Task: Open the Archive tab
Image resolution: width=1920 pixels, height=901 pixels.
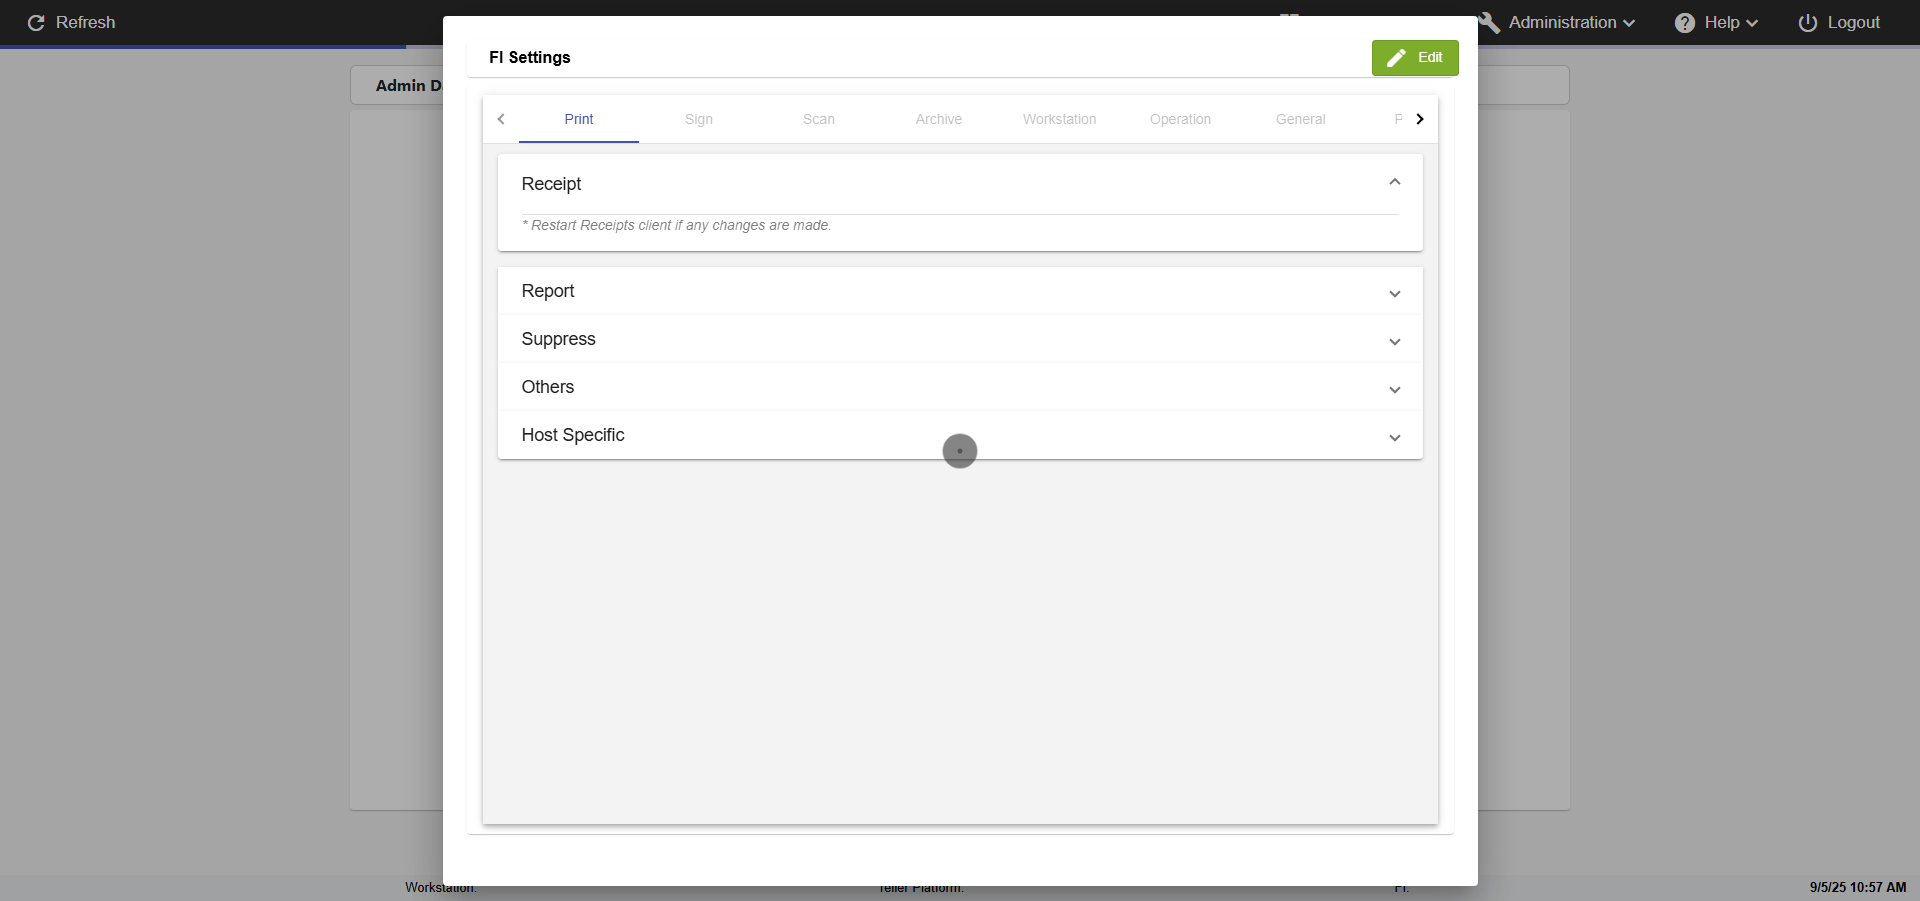Action: coord(939,119)
